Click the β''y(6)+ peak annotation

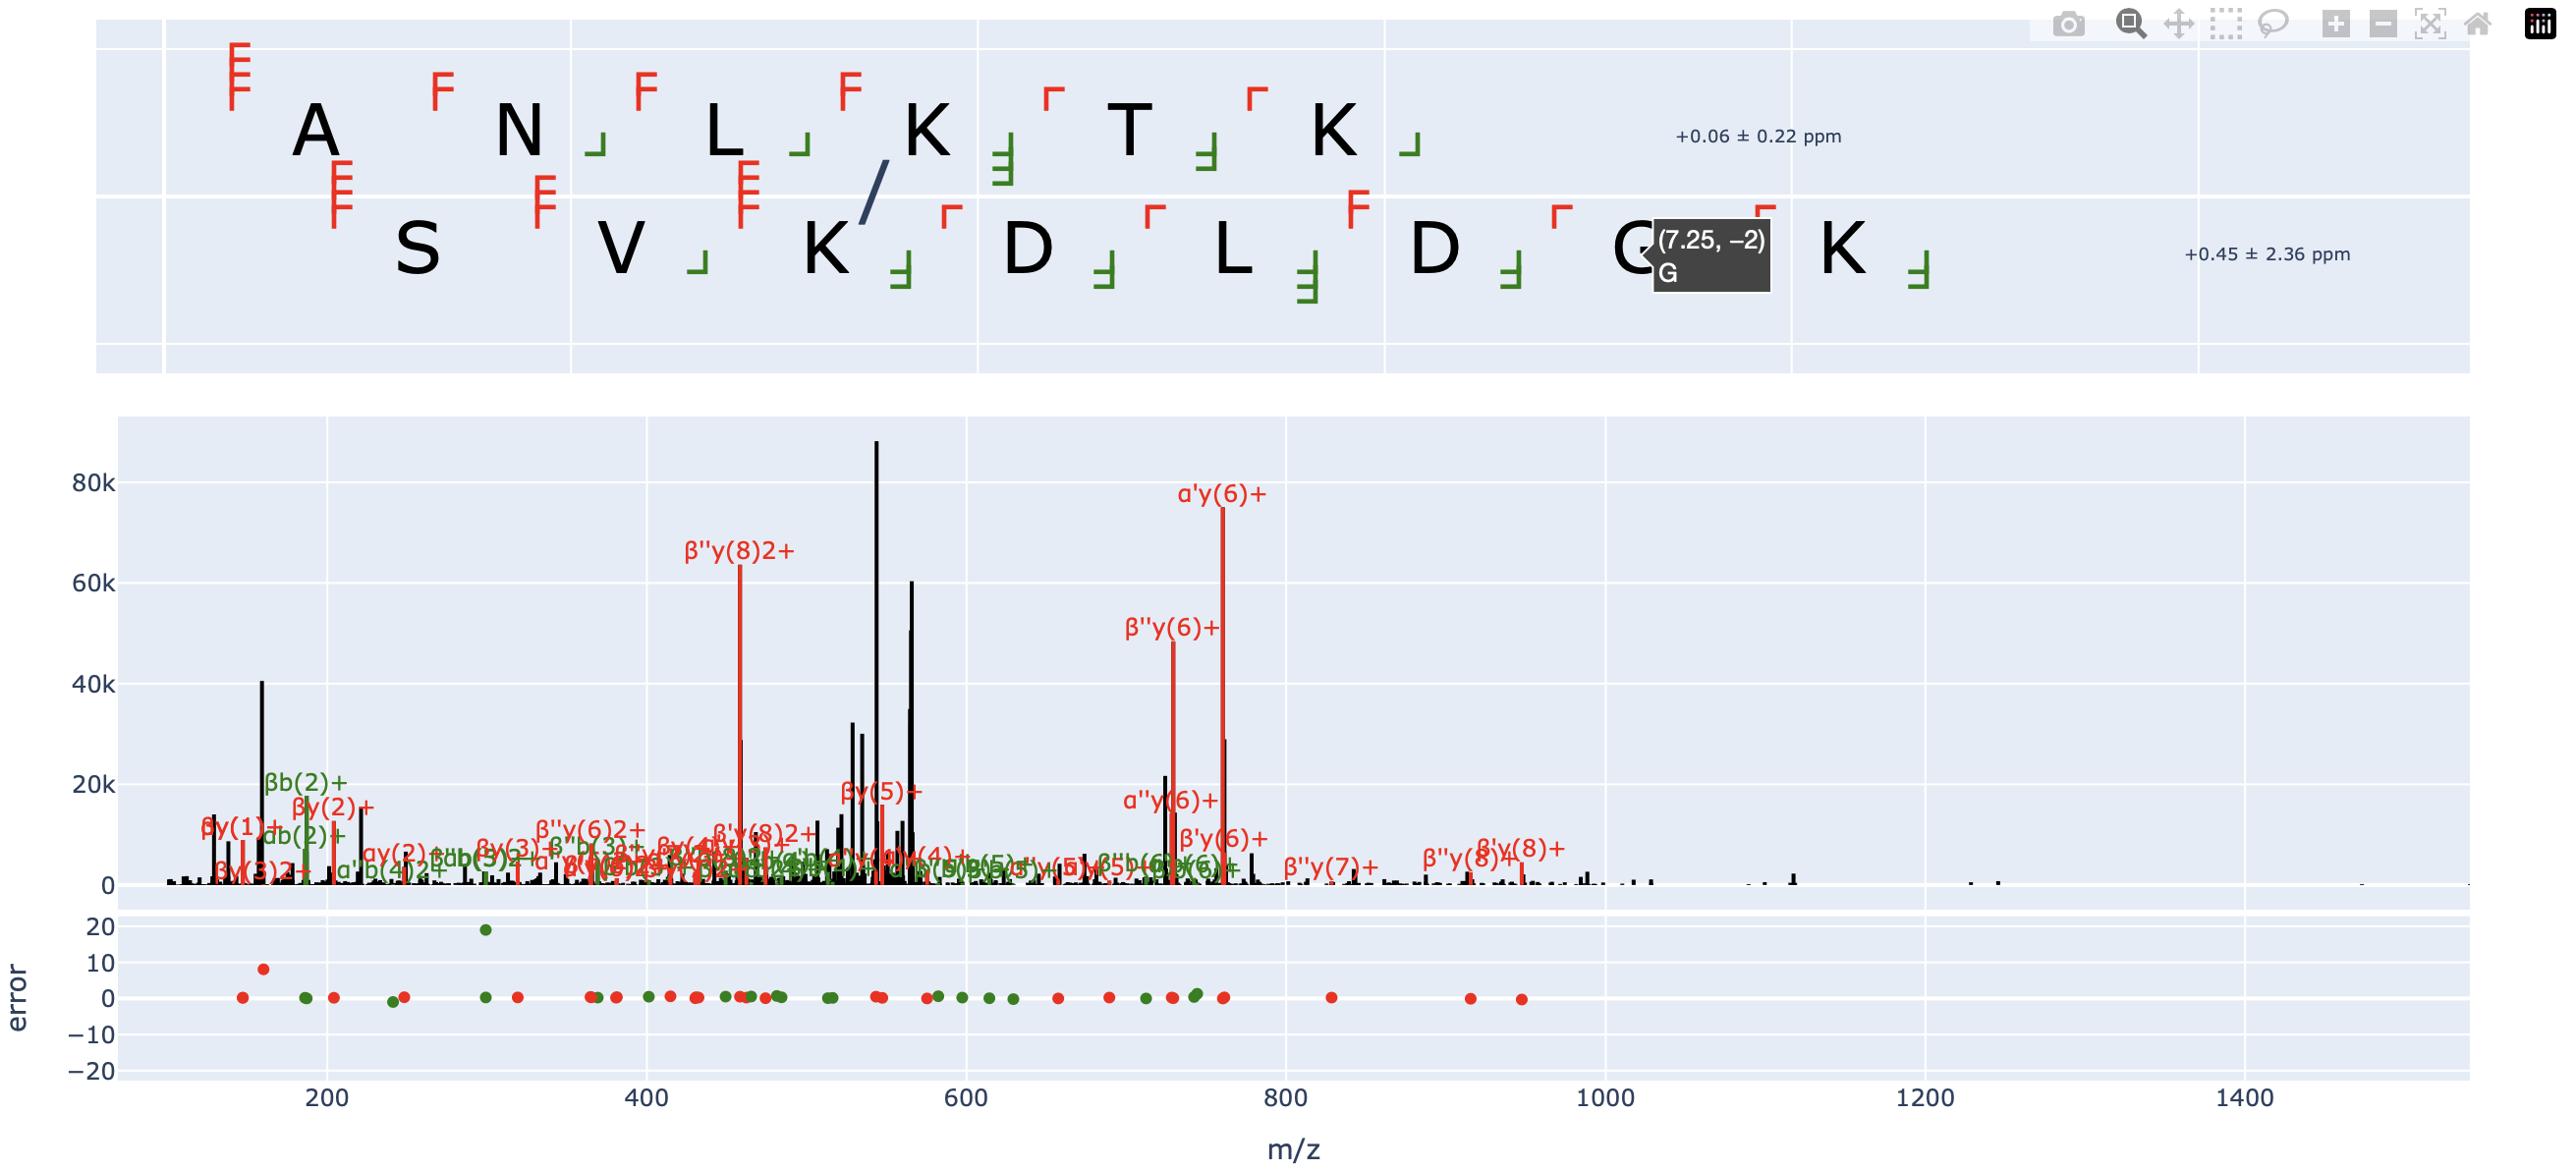1172,628
